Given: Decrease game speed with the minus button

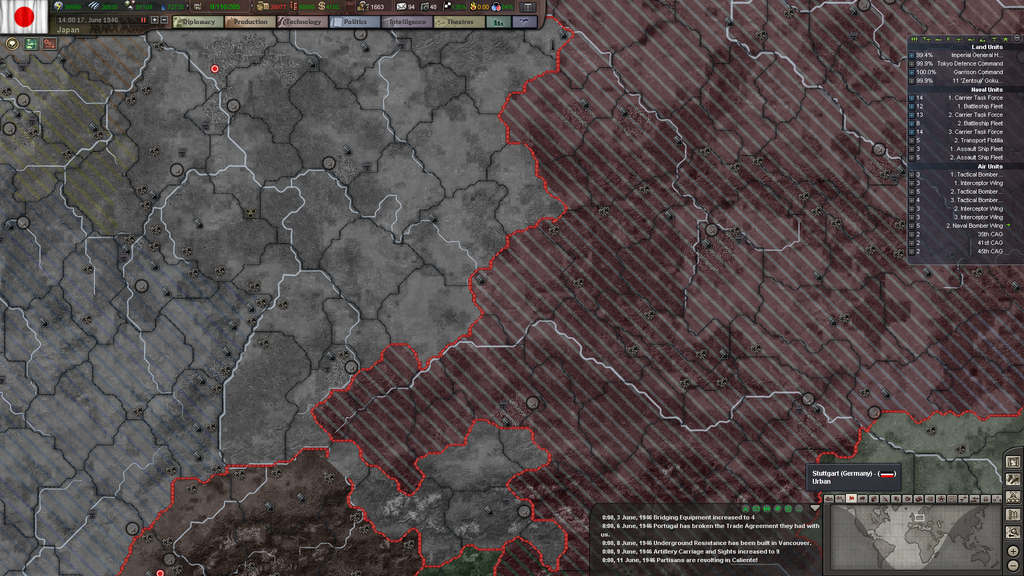Looking at the screenshot, I should coord(164,20).
